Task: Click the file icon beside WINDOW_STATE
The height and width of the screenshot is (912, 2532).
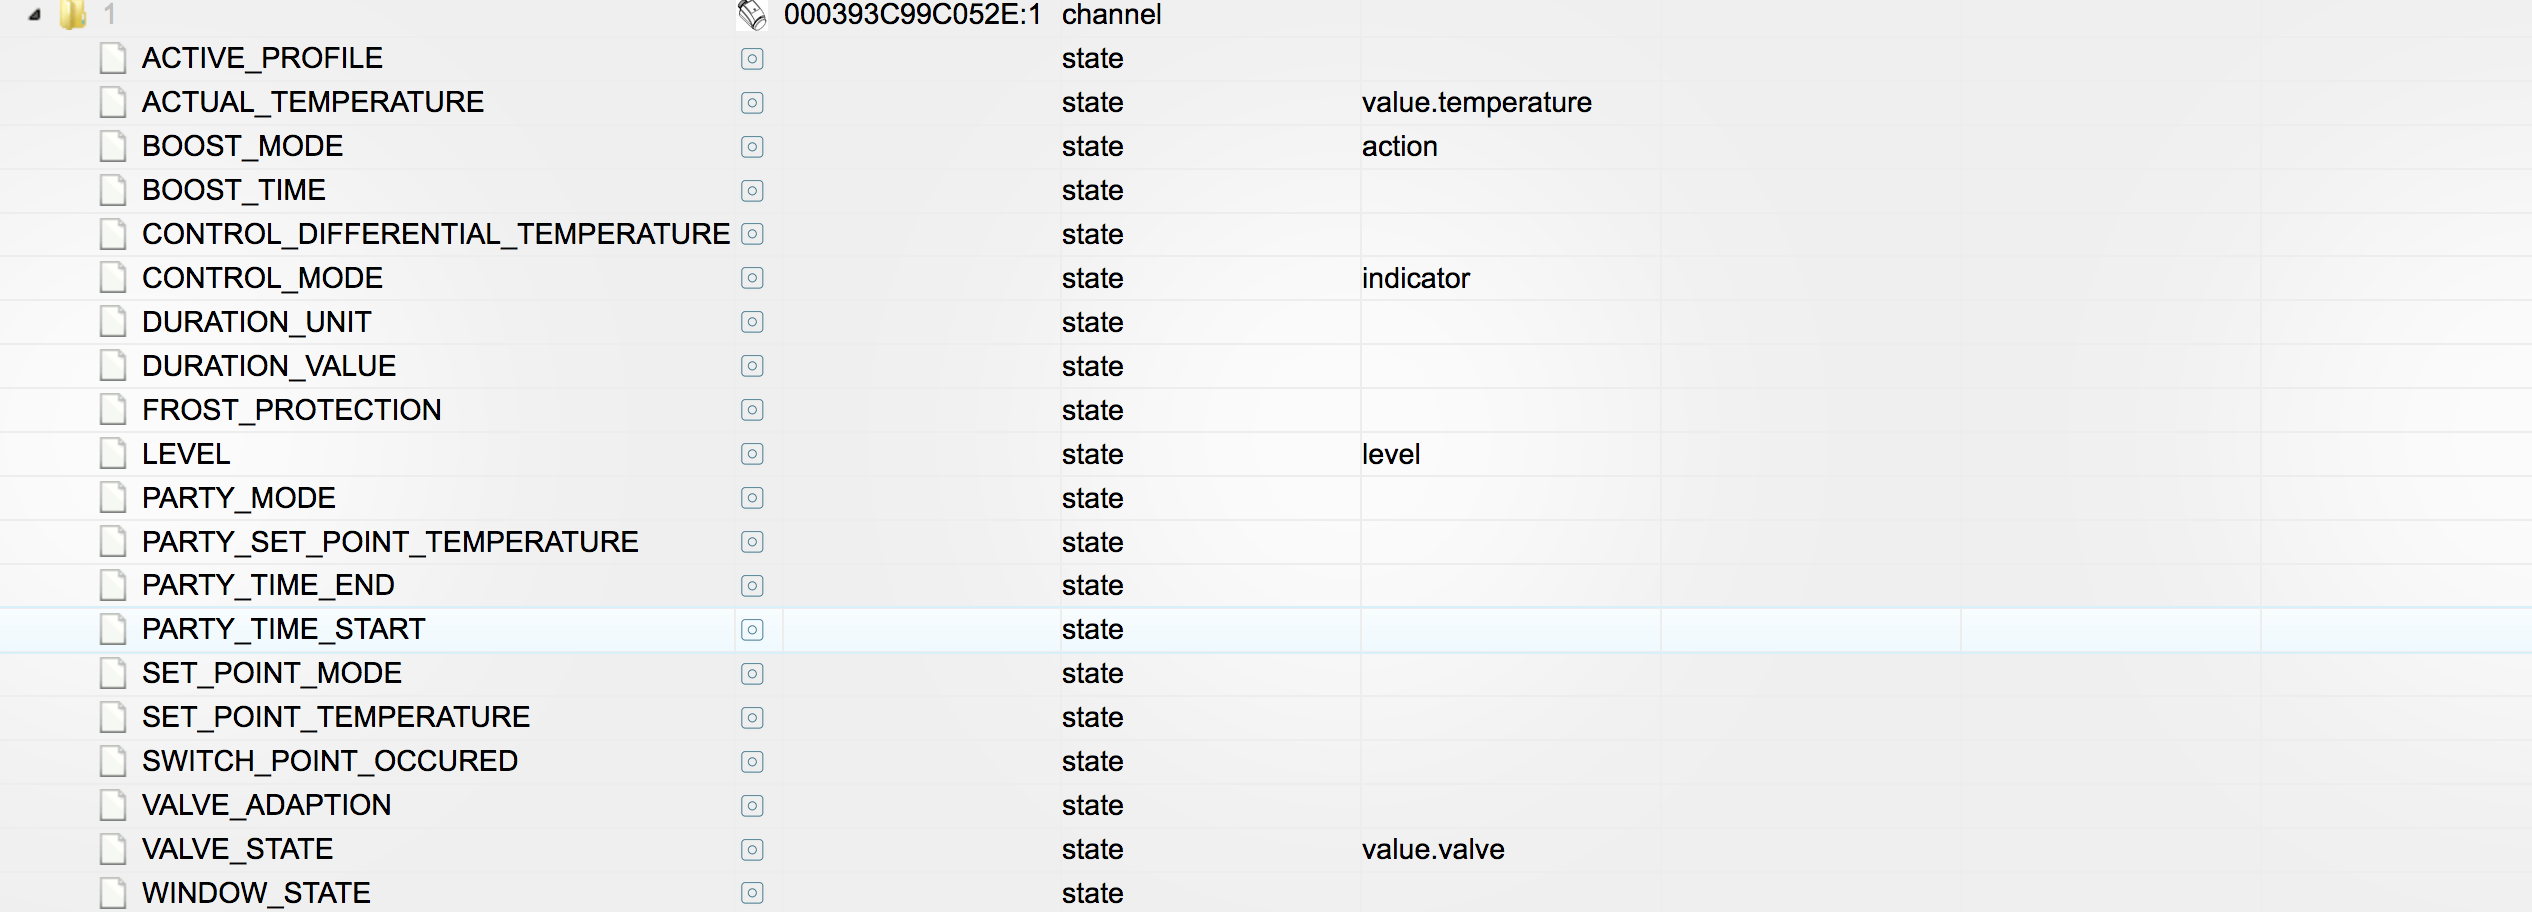Action: 113,893
